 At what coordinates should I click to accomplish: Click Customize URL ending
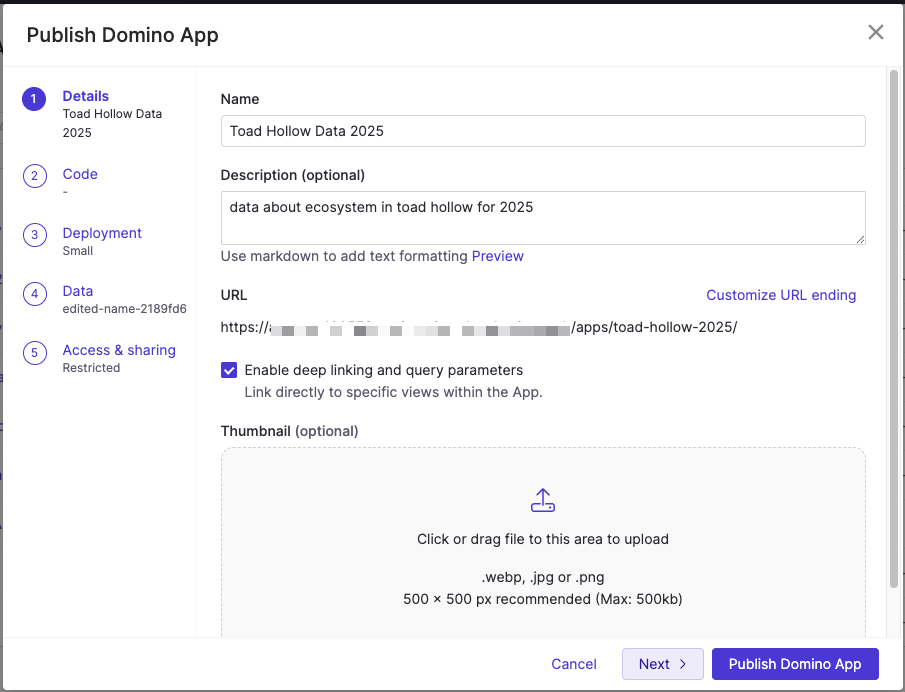pos(781,295)
